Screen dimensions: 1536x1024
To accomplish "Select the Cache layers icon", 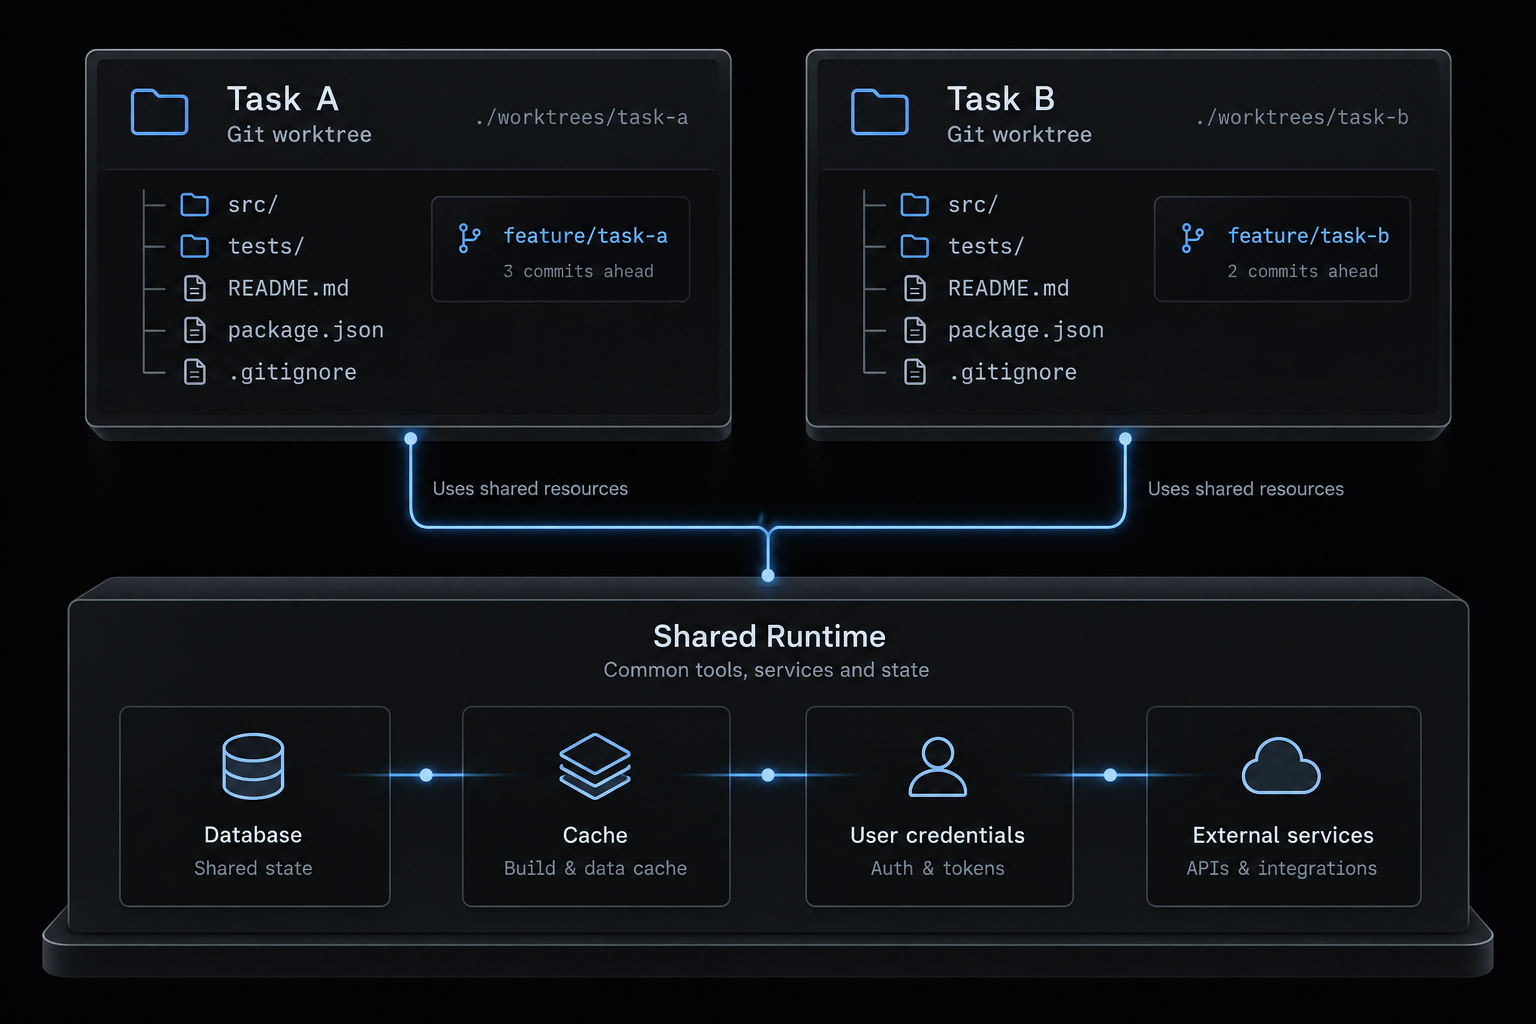I will pos(595,766).
